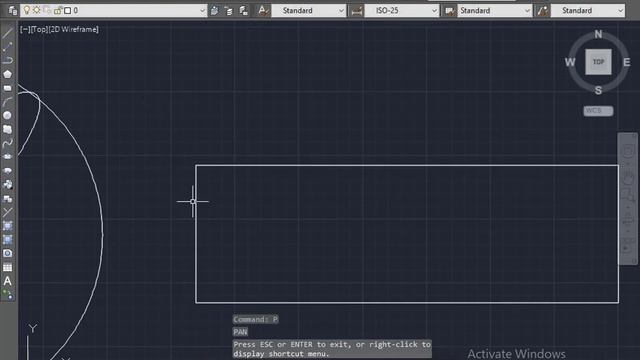Select the Region tool

pos(7,253)
